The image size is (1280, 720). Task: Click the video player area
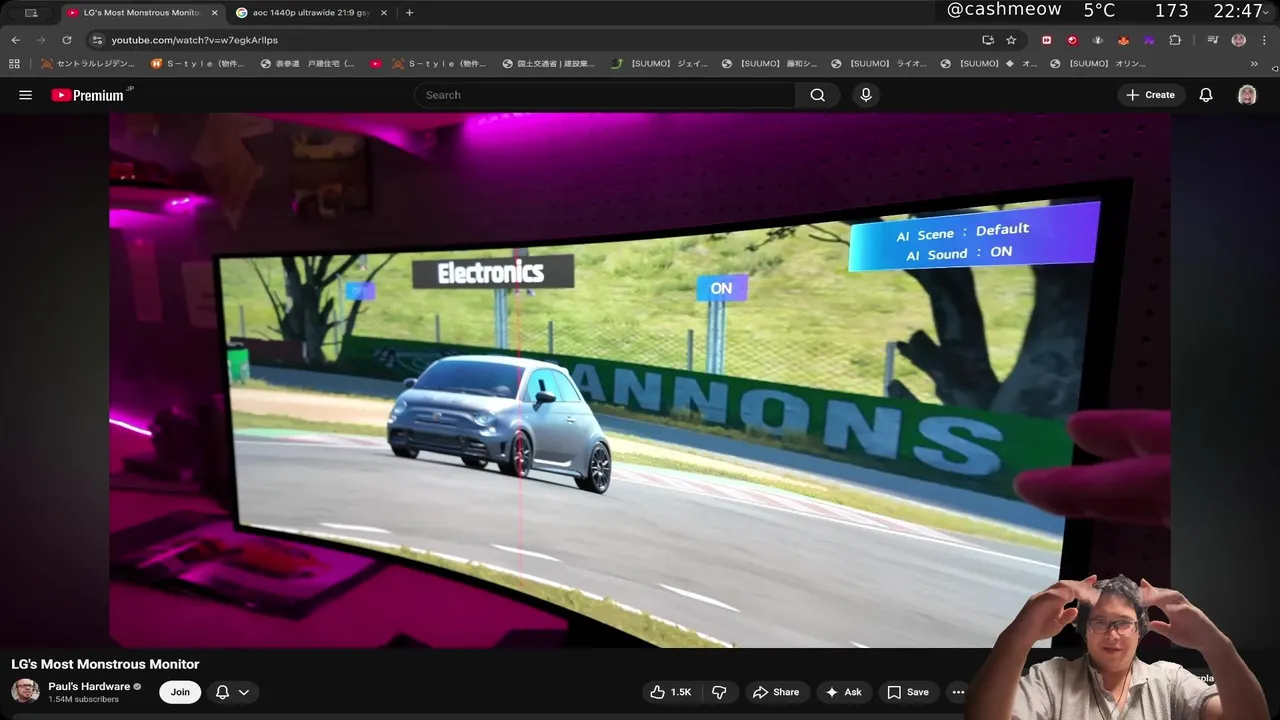coord(640,380)
